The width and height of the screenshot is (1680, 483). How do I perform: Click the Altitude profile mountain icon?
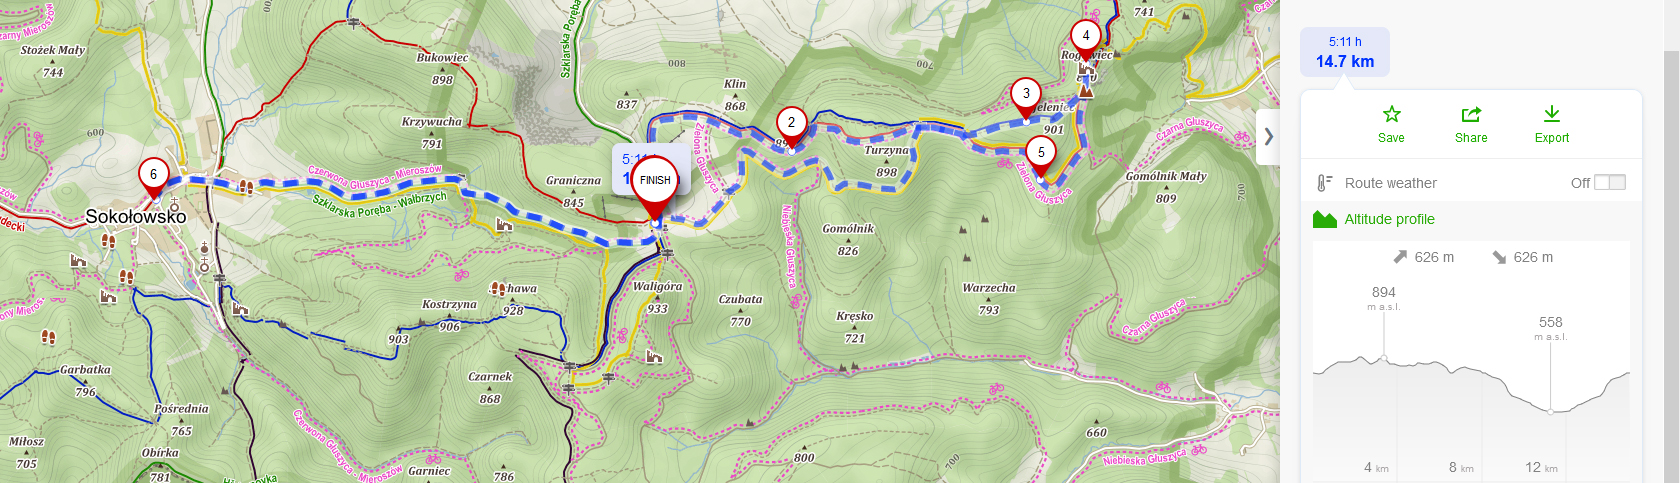[1325, 219]
